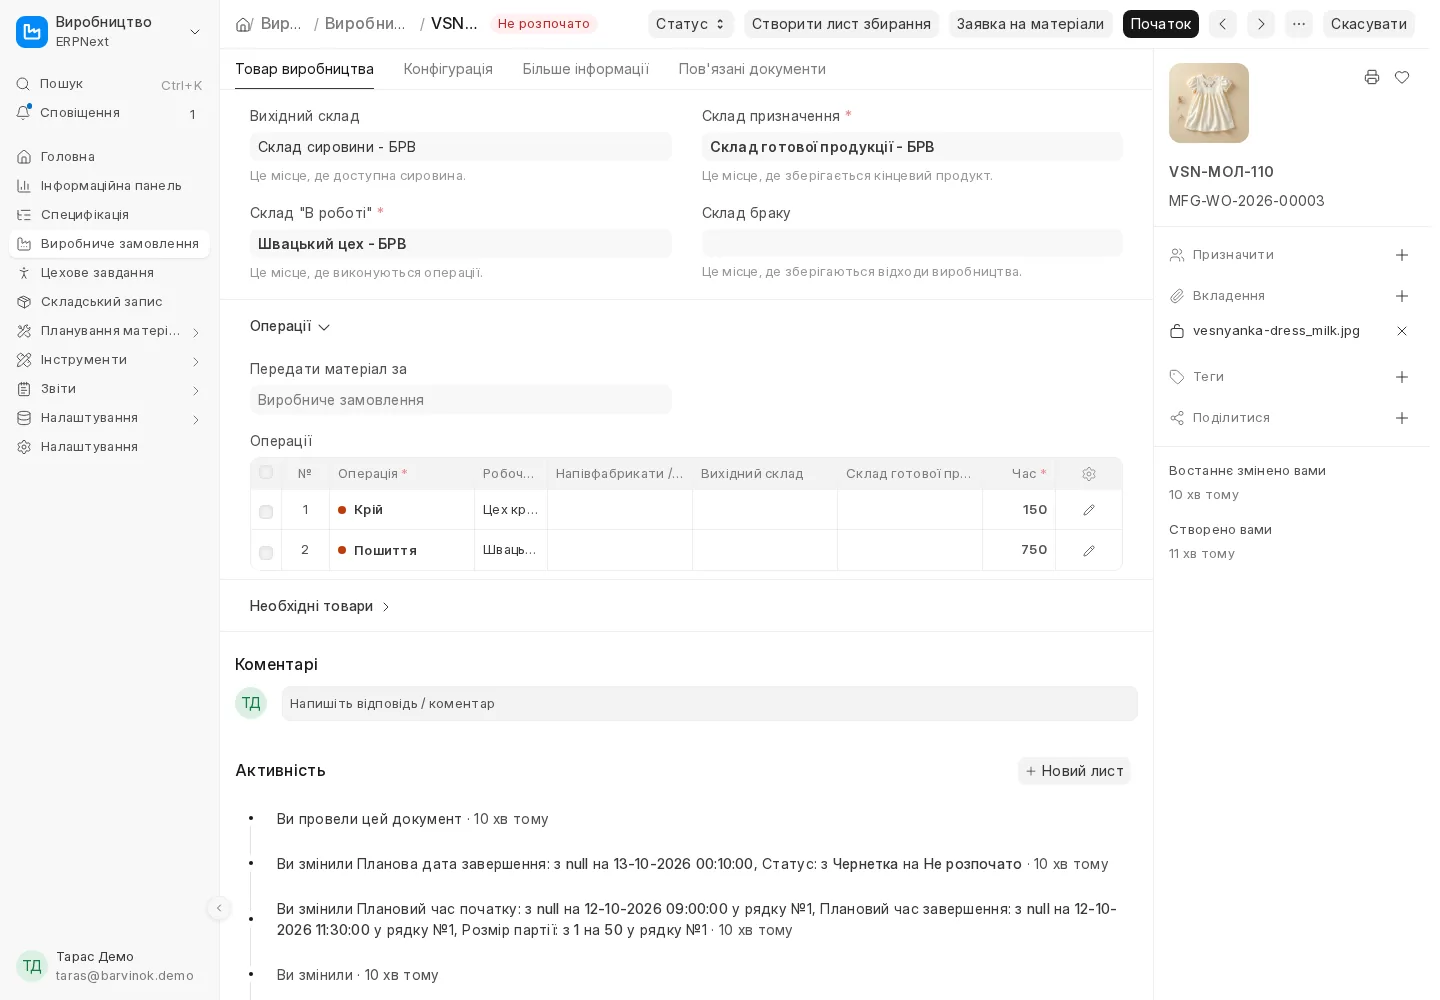Add attachment with Вкладення plus icon
The width and height of the screenshot is (1440, 1000).
[1402, 296]
